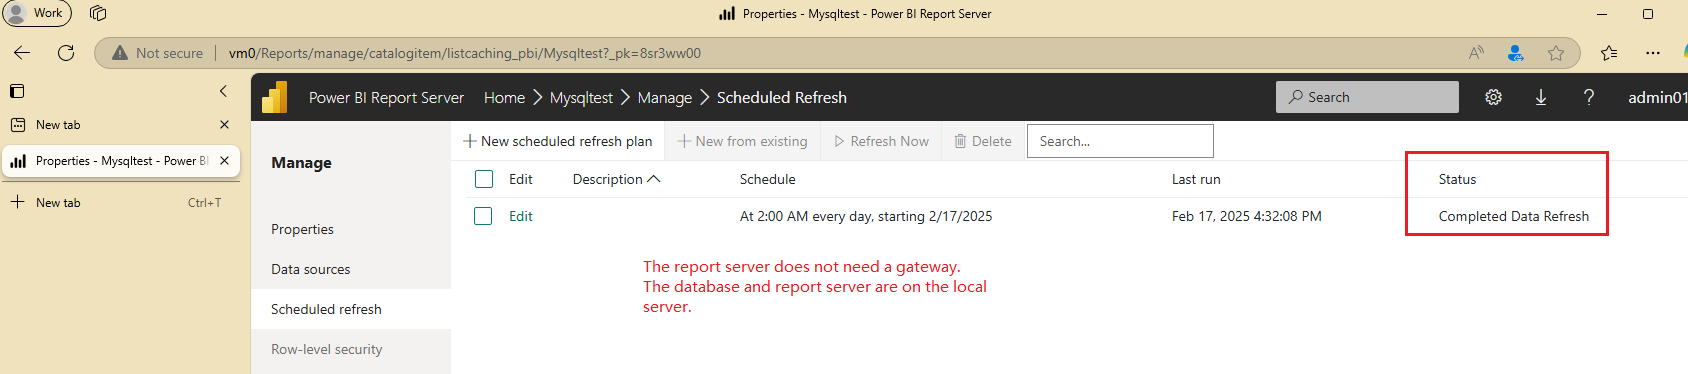The image size is (1688, 374).
Task: Sort by Description column
Action: point(616,179)
